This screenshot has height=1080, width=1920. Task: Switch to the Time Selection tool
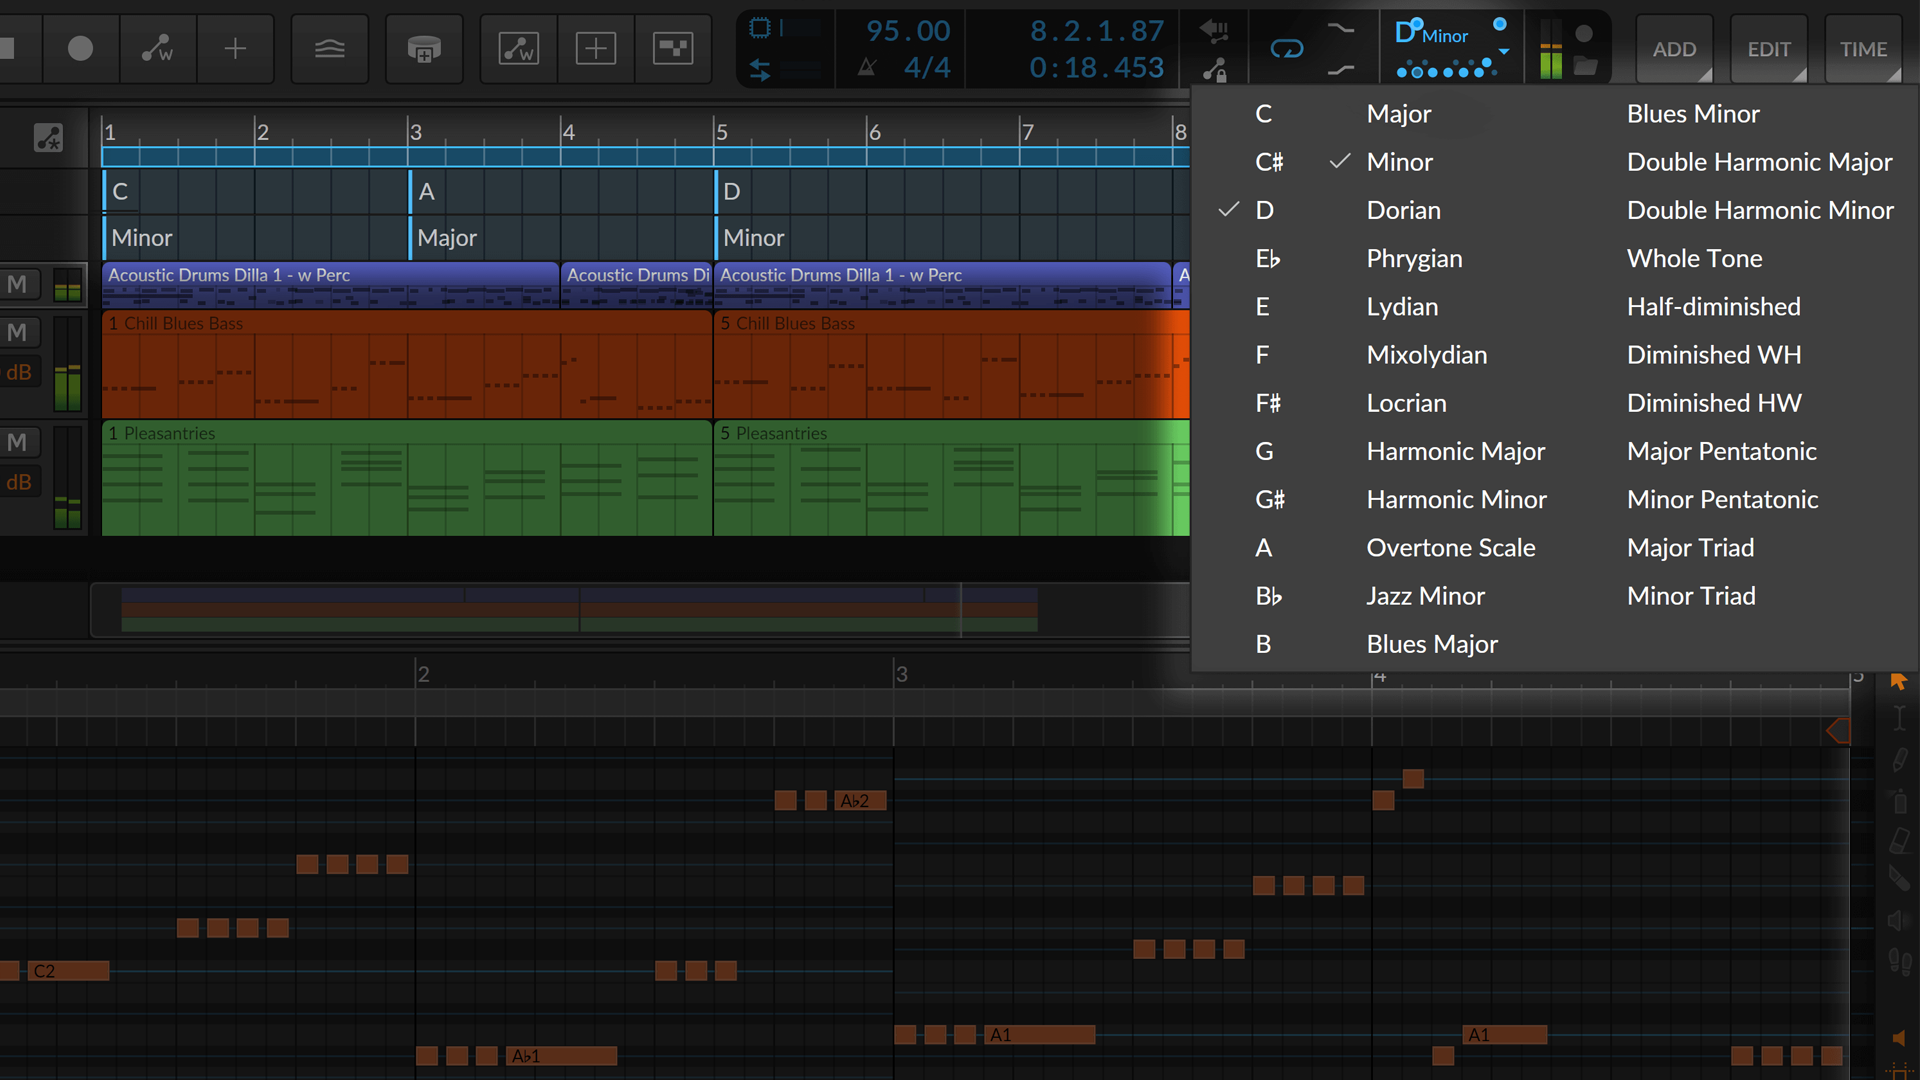(1898, 718)
